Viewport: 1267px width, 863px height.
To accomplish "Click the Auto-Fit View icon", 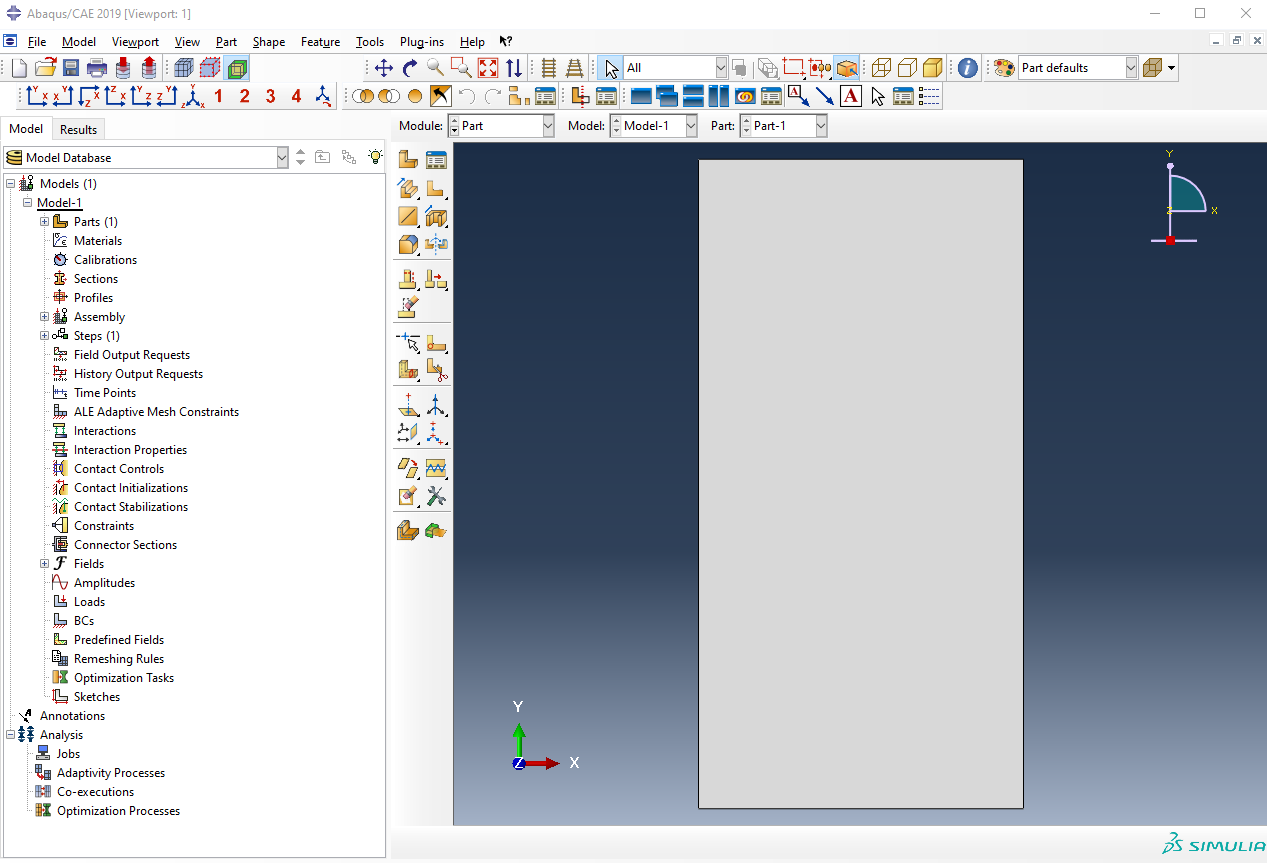I will 488,68.
